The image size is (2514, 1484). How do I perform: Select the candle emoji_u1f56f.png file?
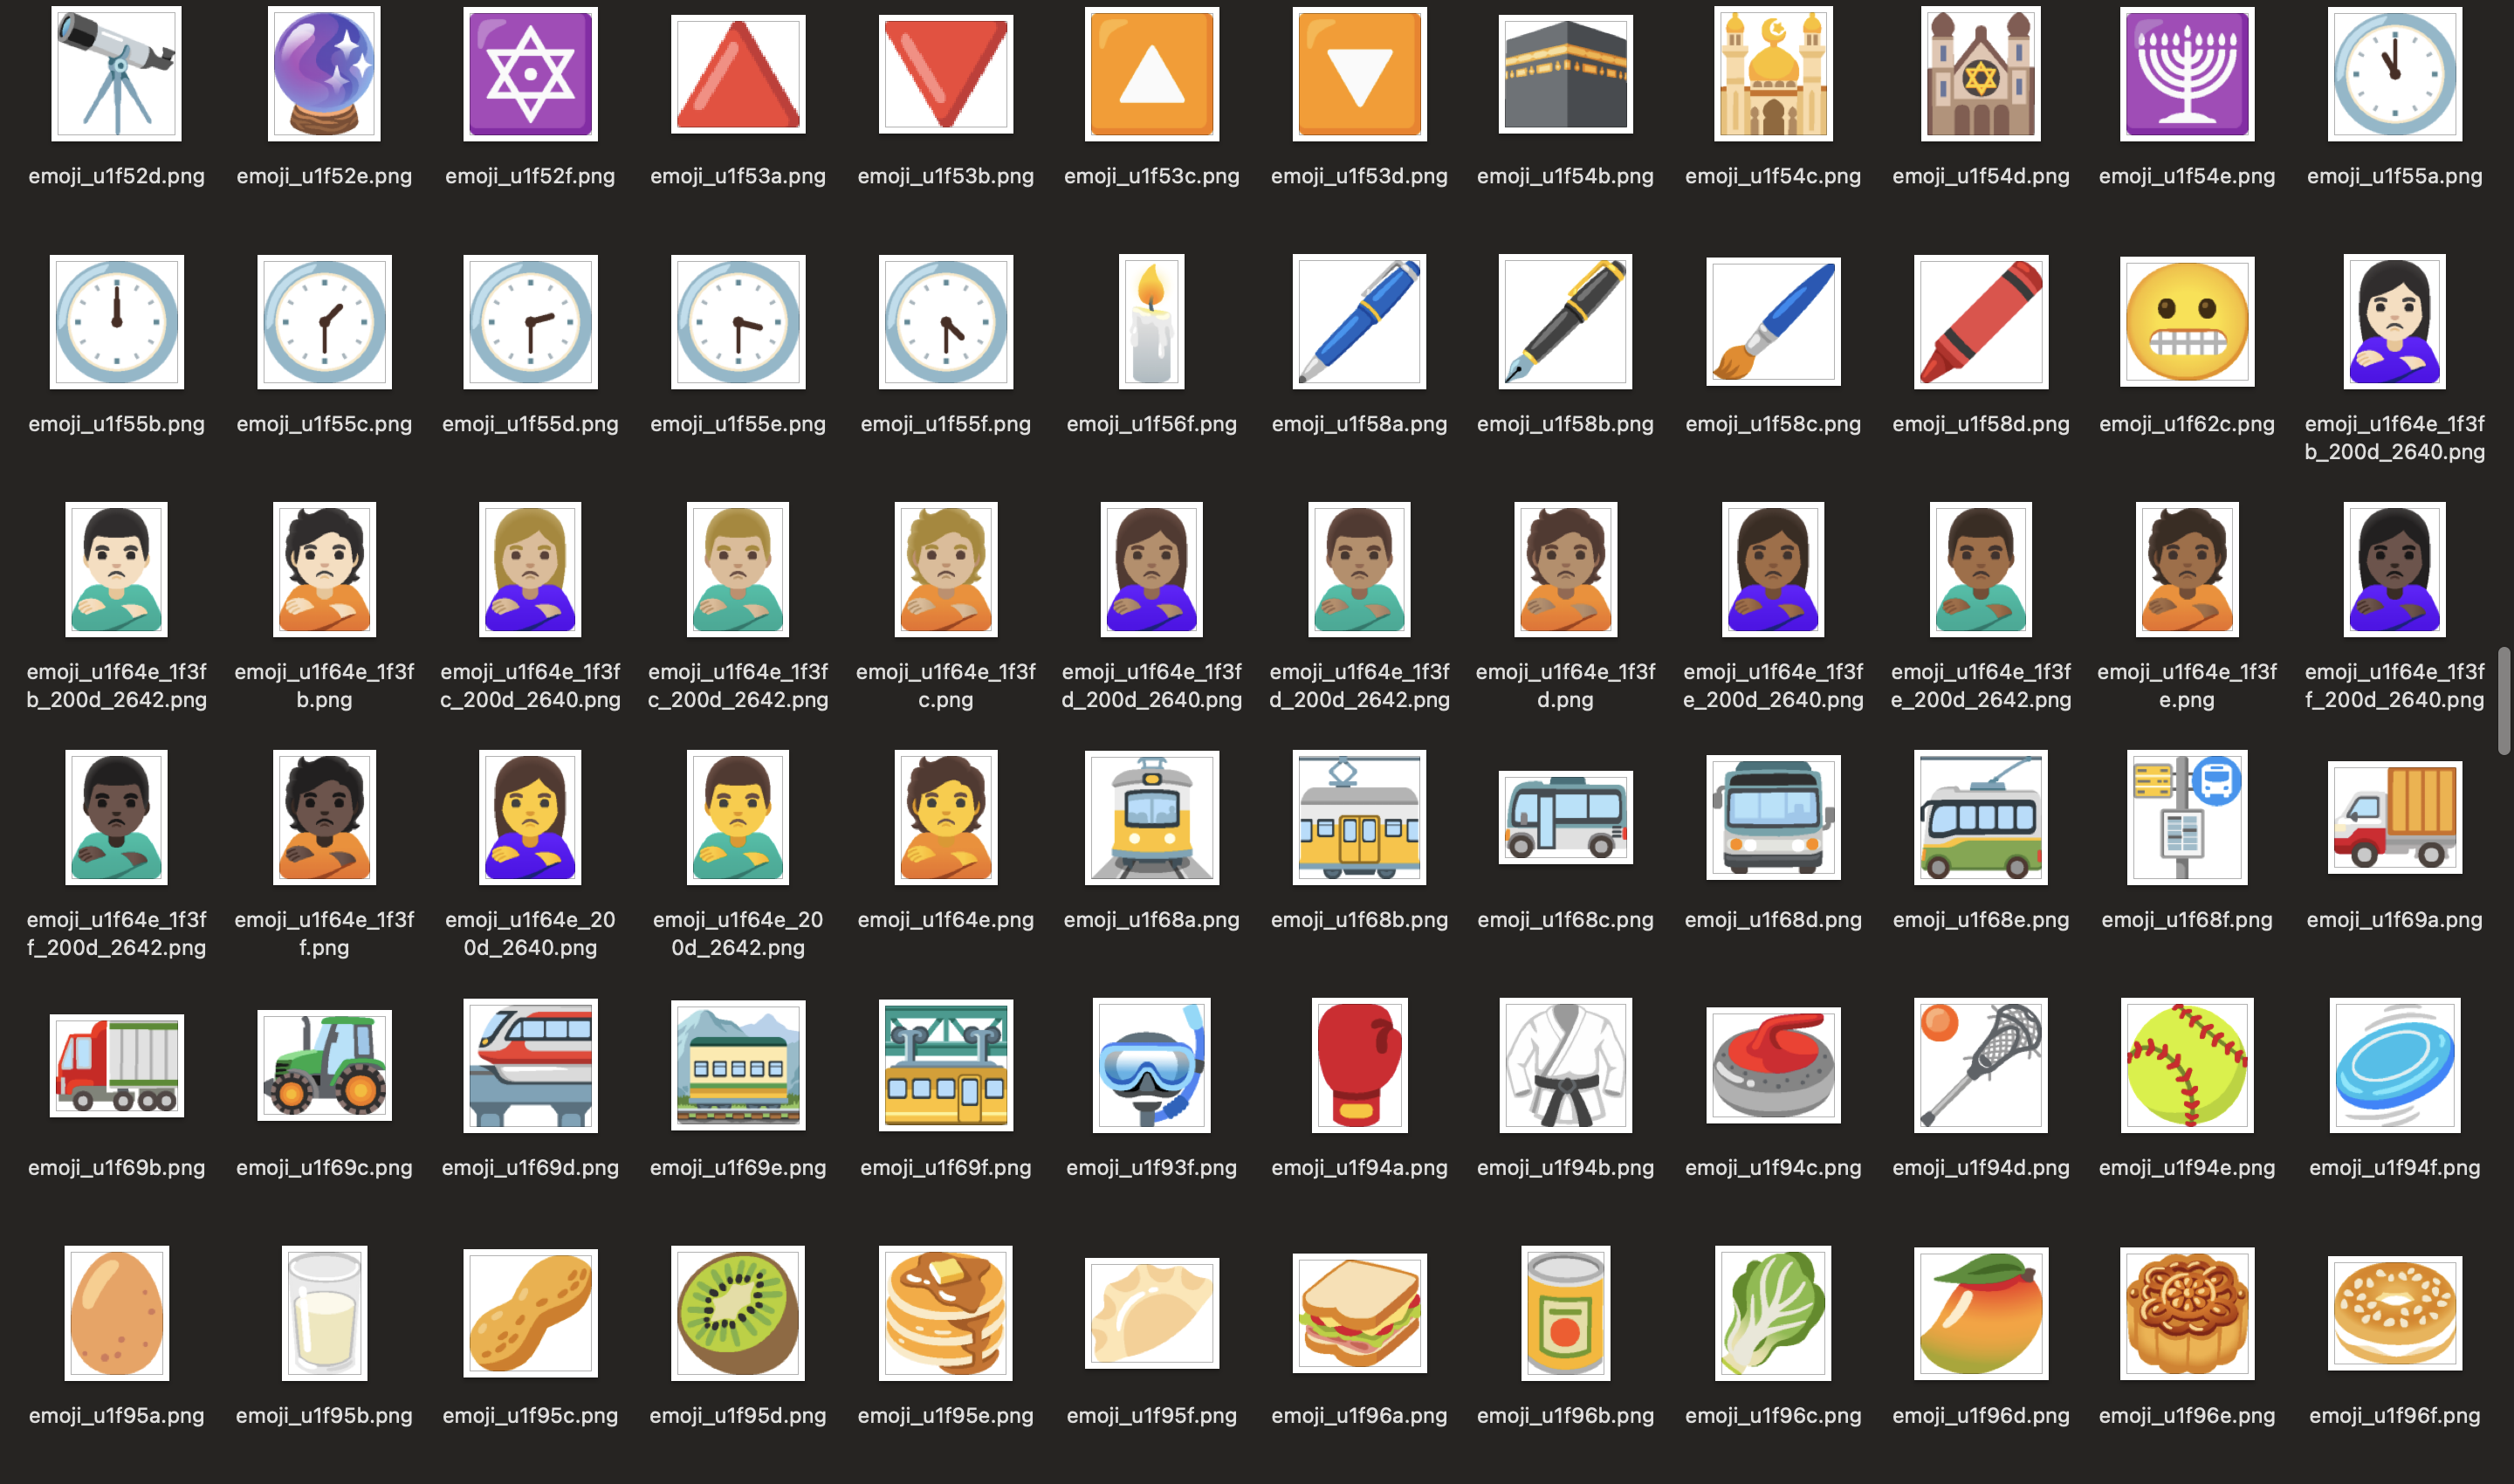point(1151,321)
